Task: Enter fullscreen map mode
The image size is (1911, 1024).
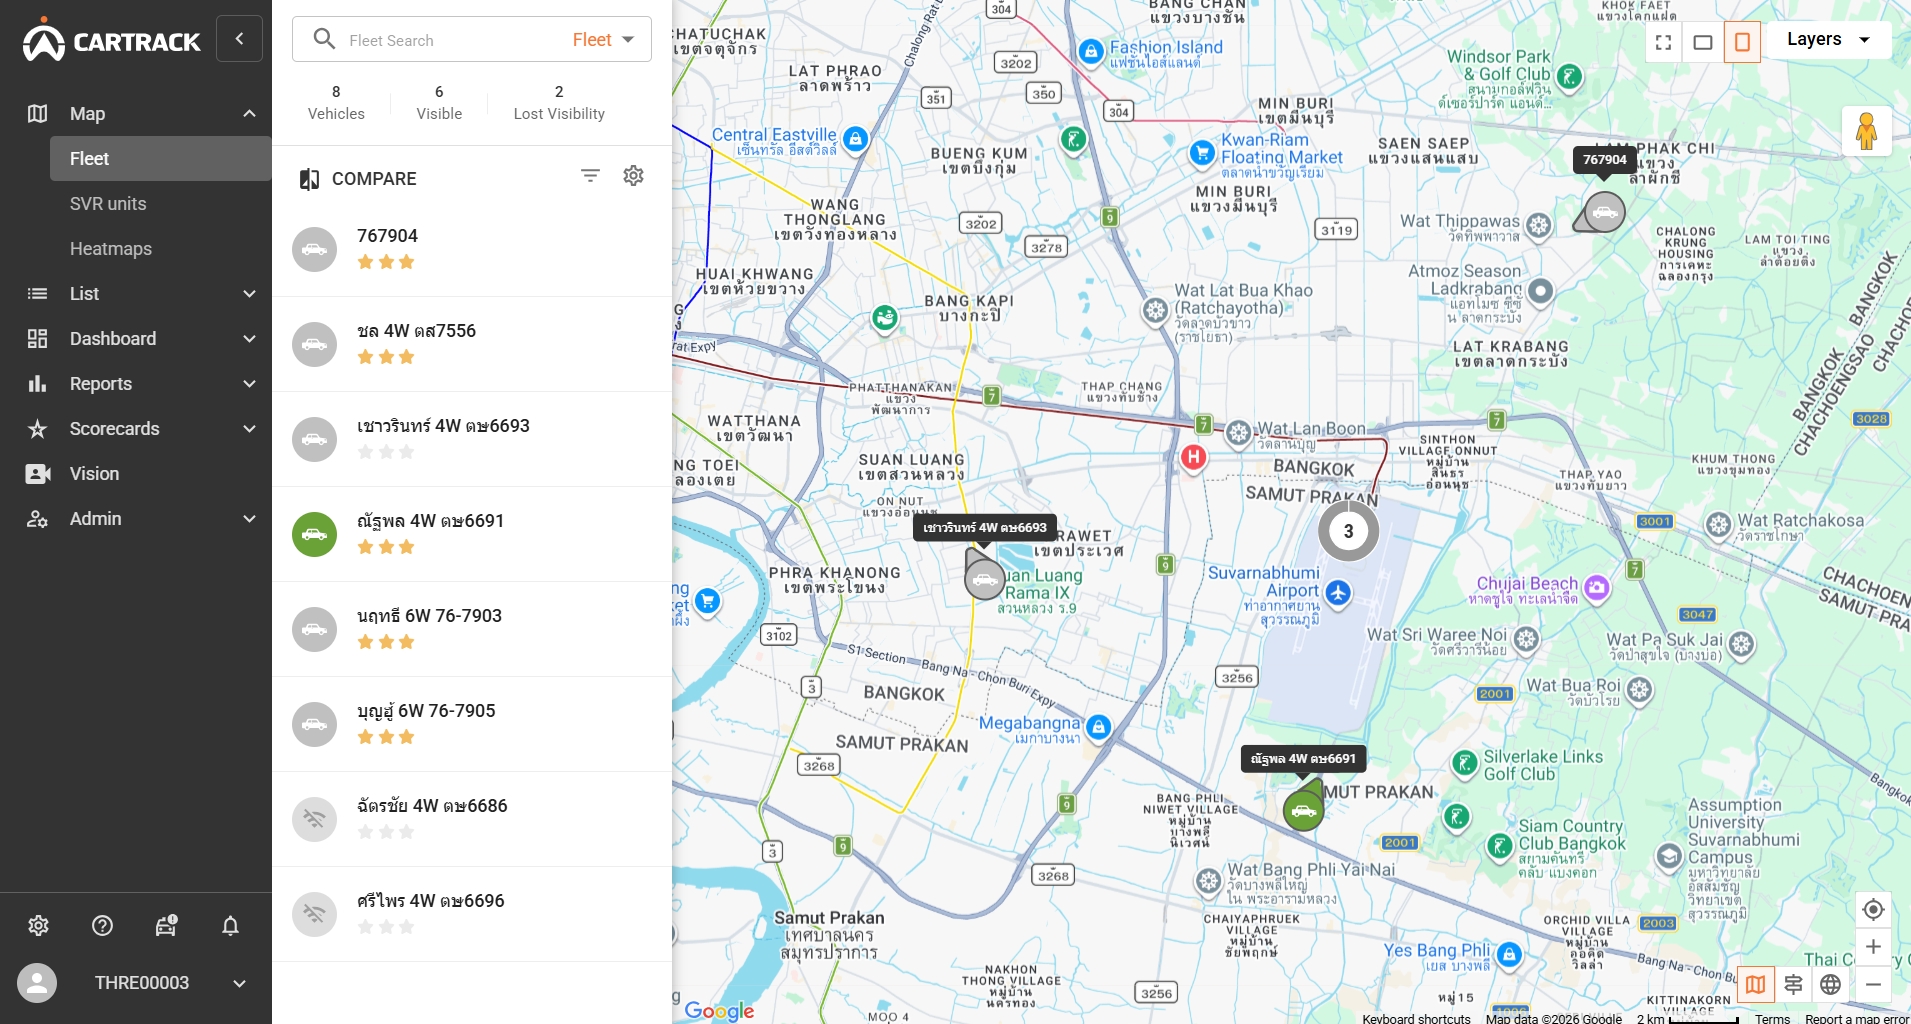Action: 1663,42
